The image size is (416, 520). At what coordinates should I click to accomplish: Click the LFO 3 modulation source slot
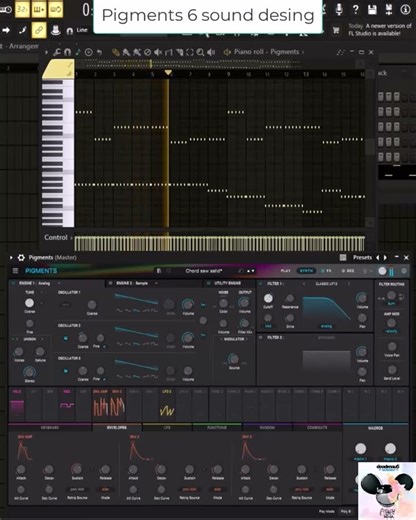pyautogui.click(x=167, y=404)
